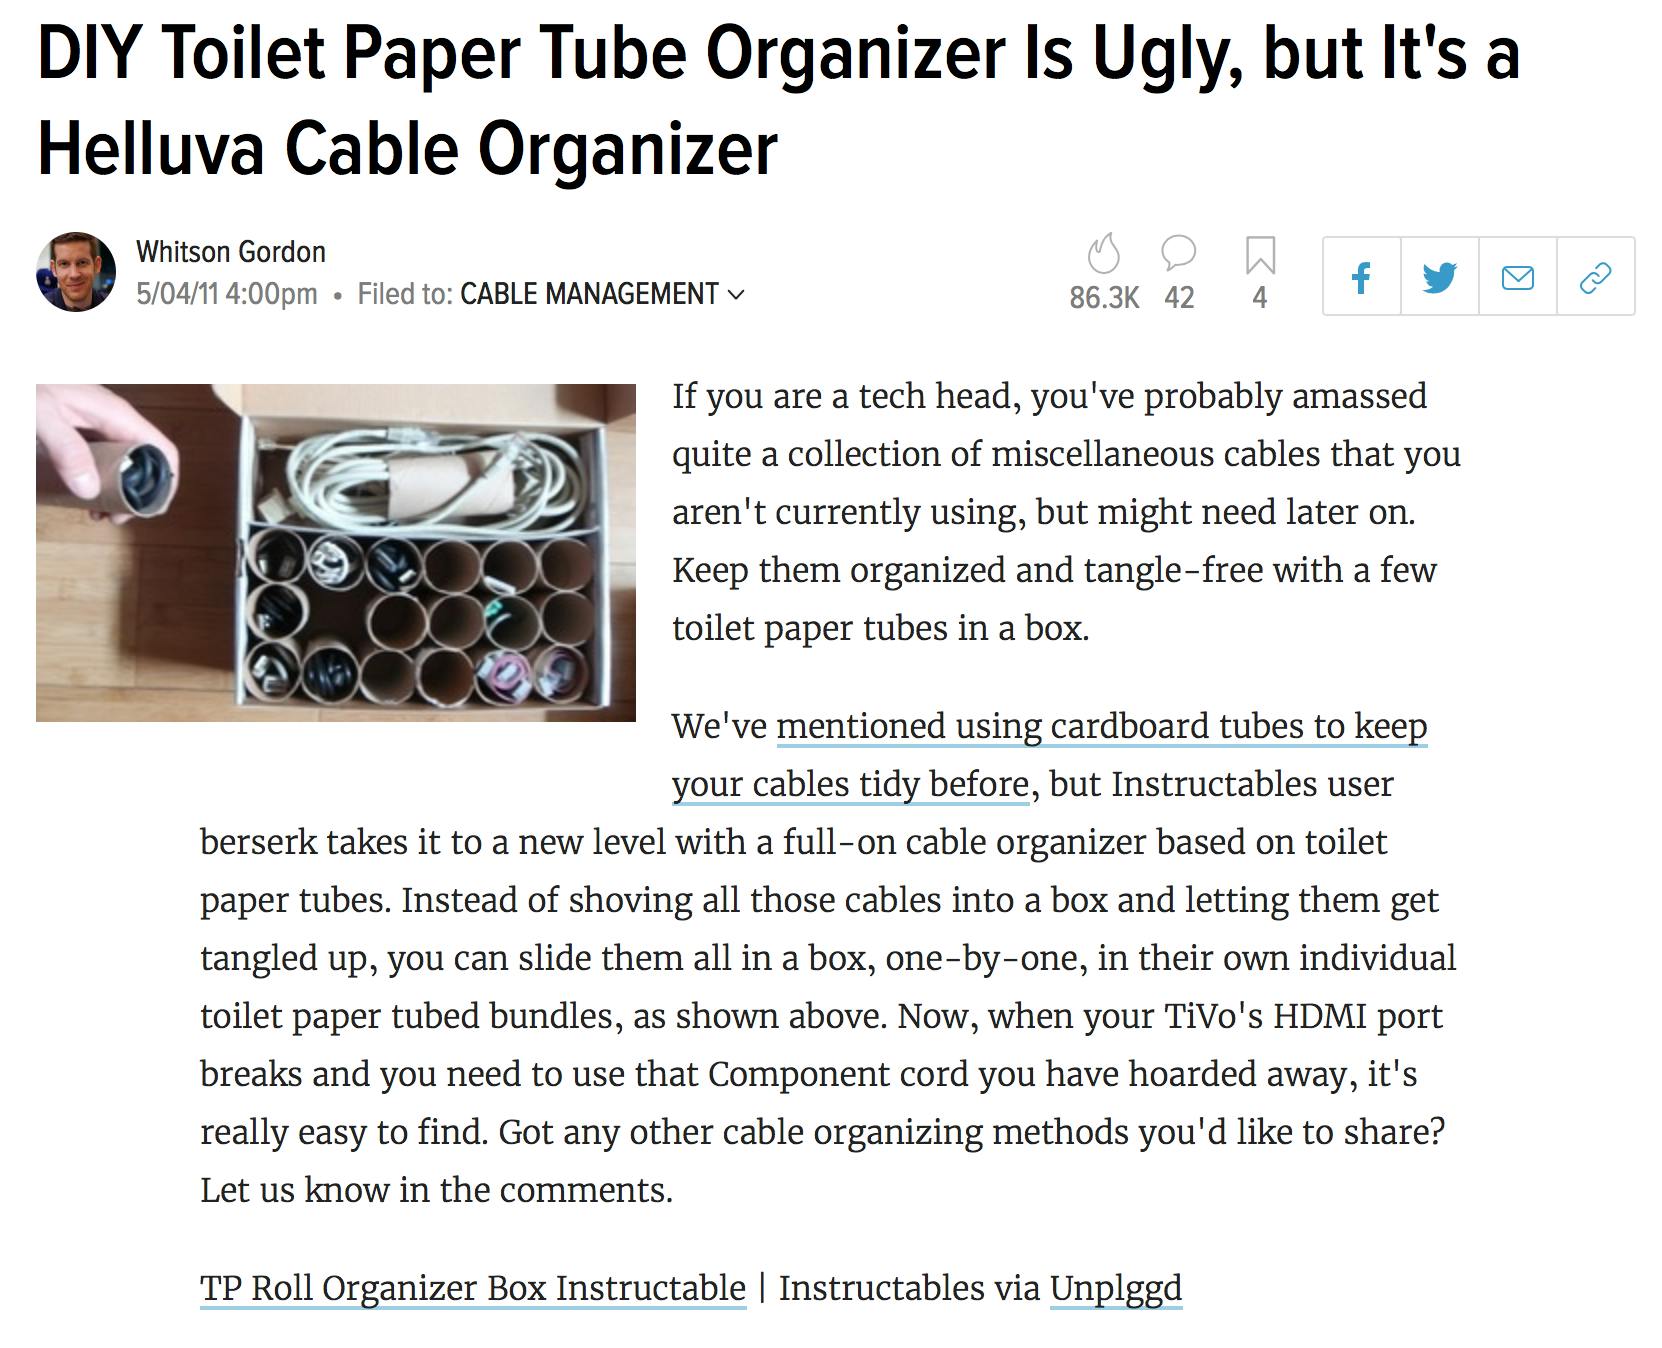Viewport: 1662px width, 1348px height.
Task: Visit the Unplggd source link
Action: click(x=1116, y=1288)
